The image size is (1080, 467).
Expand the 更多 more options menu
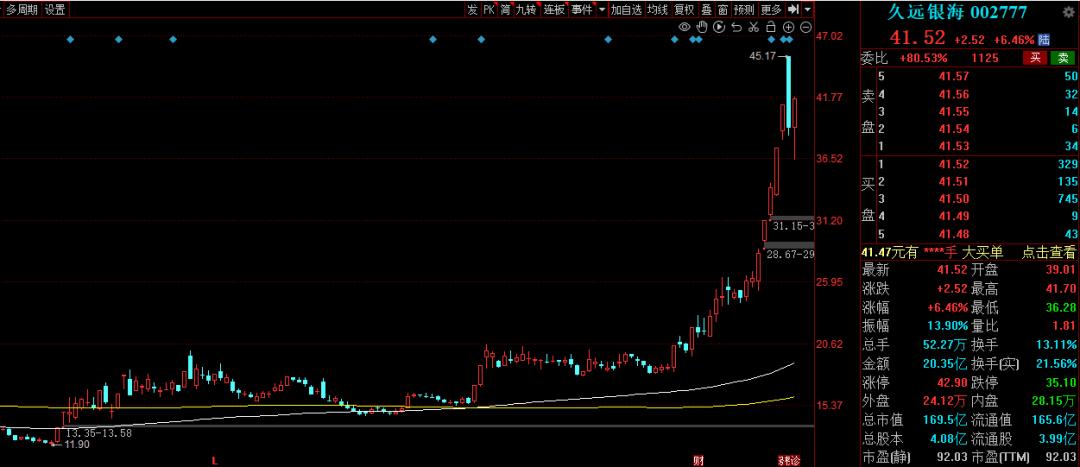pos(770,9)
